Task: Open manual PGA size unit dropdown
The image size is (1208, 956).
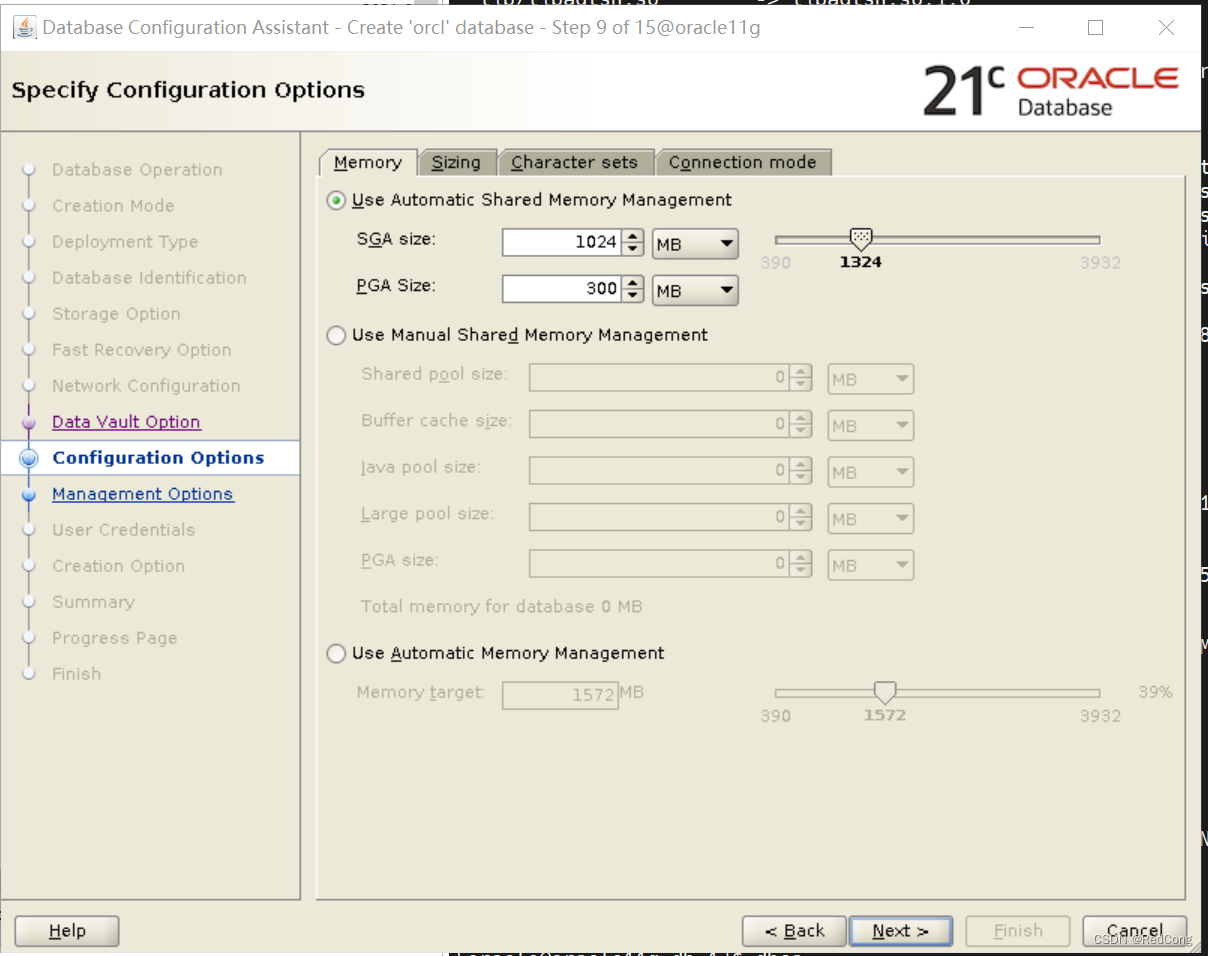Action: tap(871, 565)
